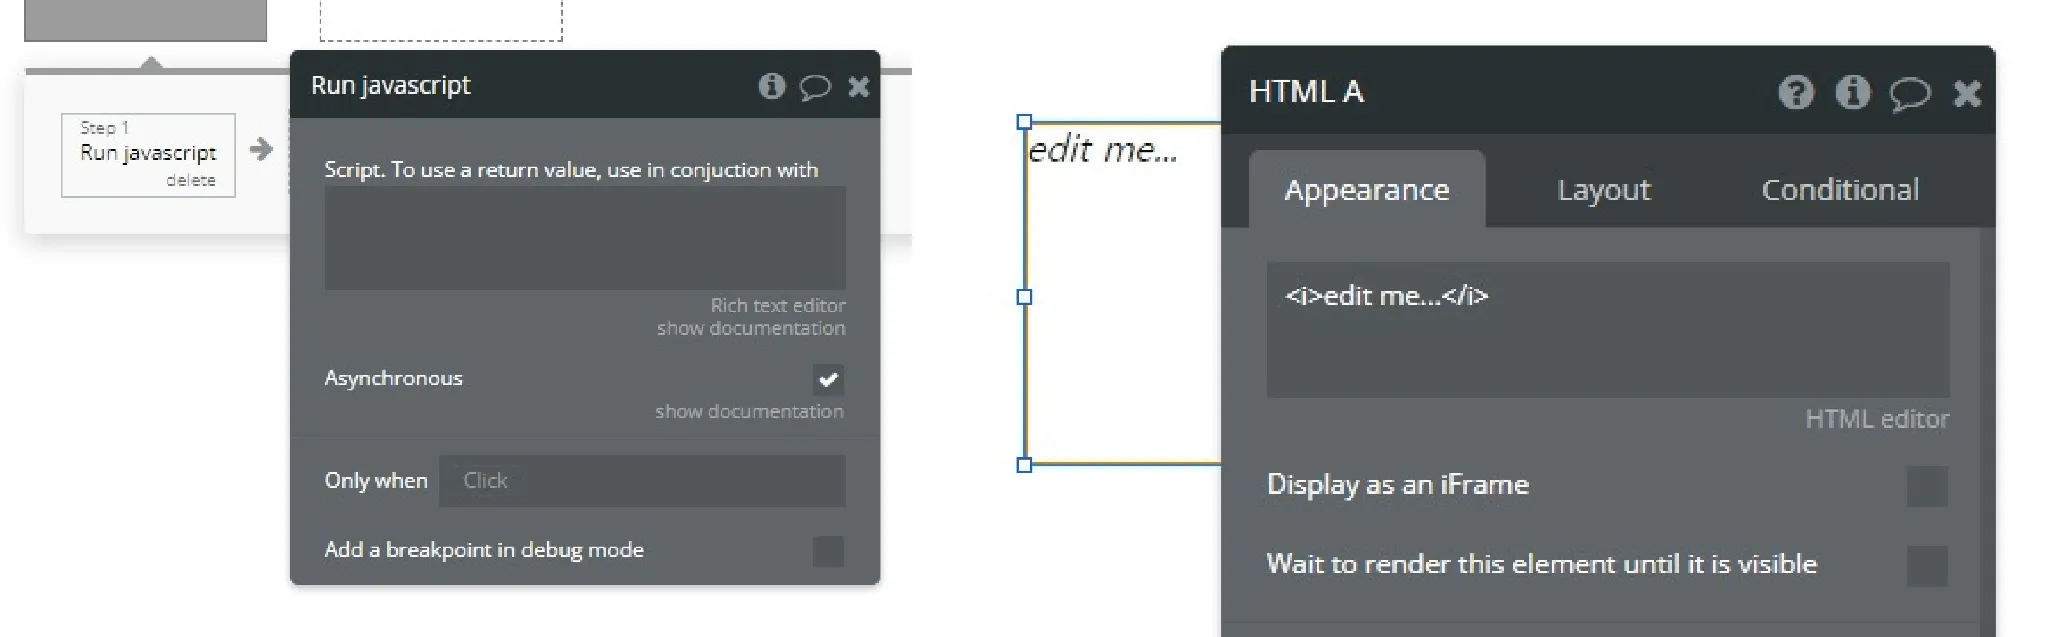Select the Appearance tab

1366,190
